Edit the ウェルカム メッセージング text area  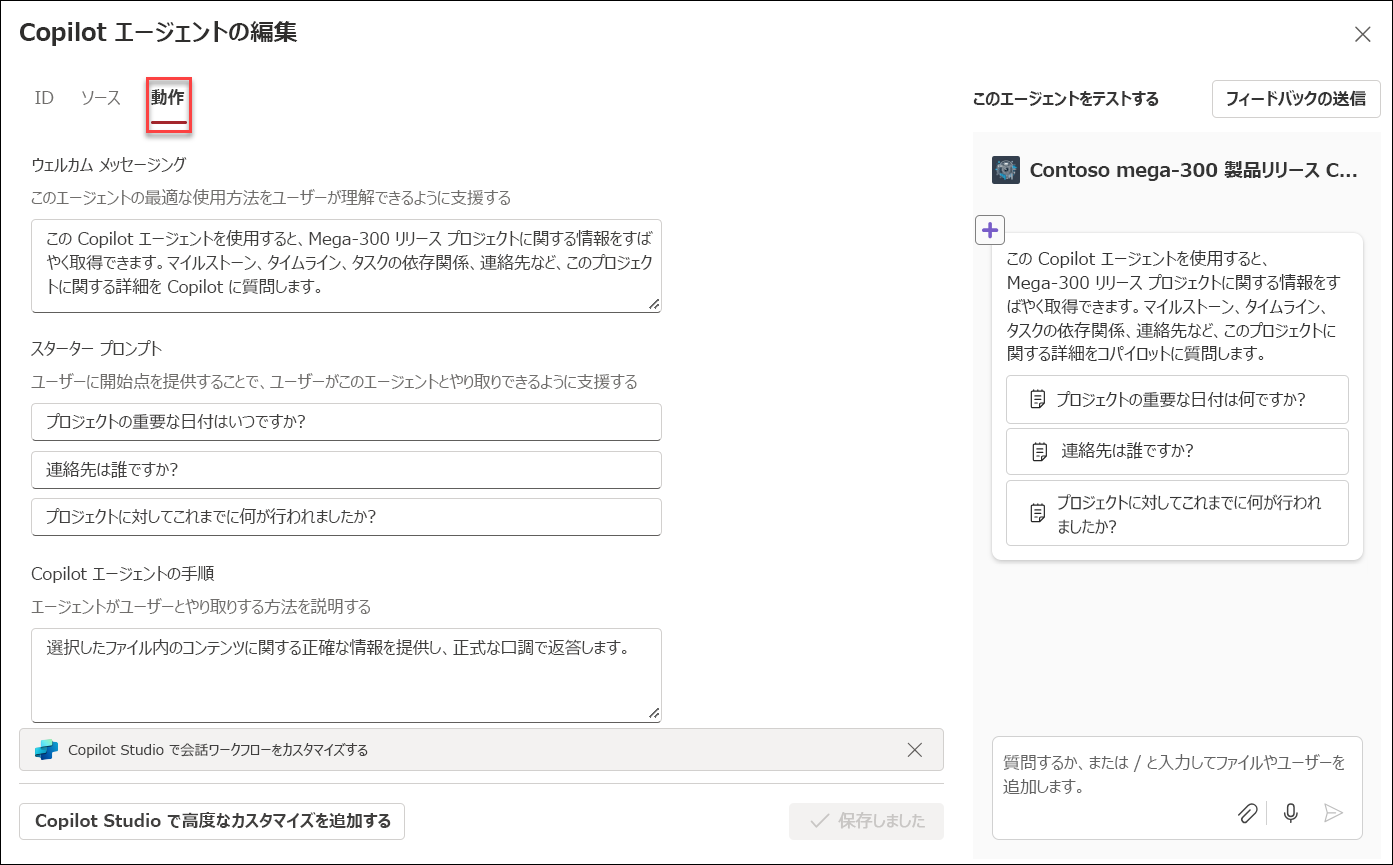(x=346, y=266)
